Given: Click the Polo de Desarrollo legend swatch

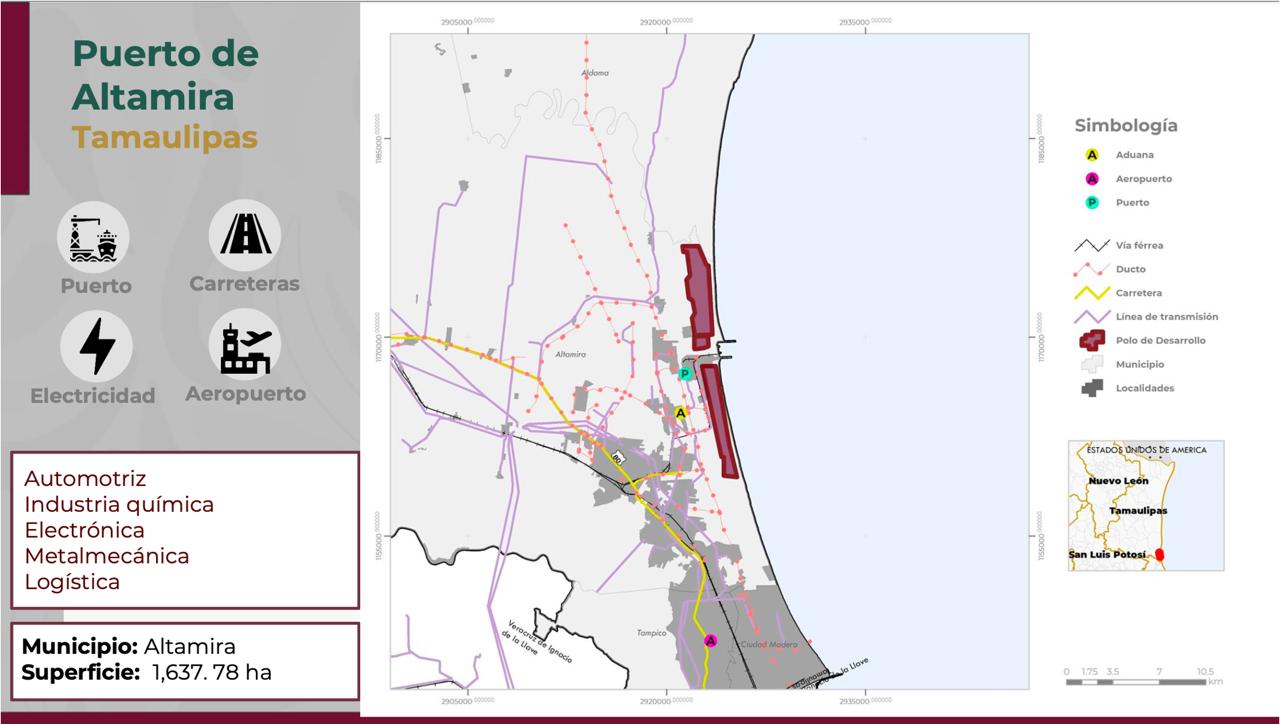Looking at the screenshot, I should coord(1092,340).
